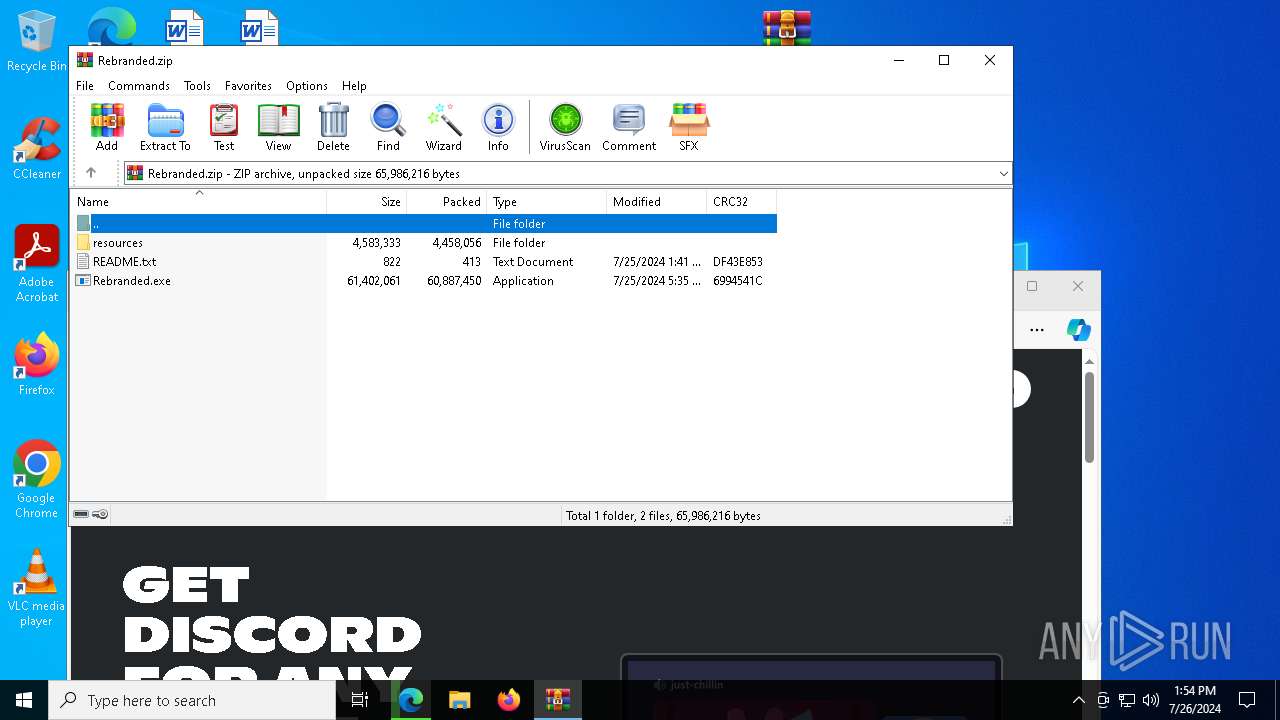The image size is (1280, 720).
Task: Sort by the CRC32 column header
Action: coord(742,202)
